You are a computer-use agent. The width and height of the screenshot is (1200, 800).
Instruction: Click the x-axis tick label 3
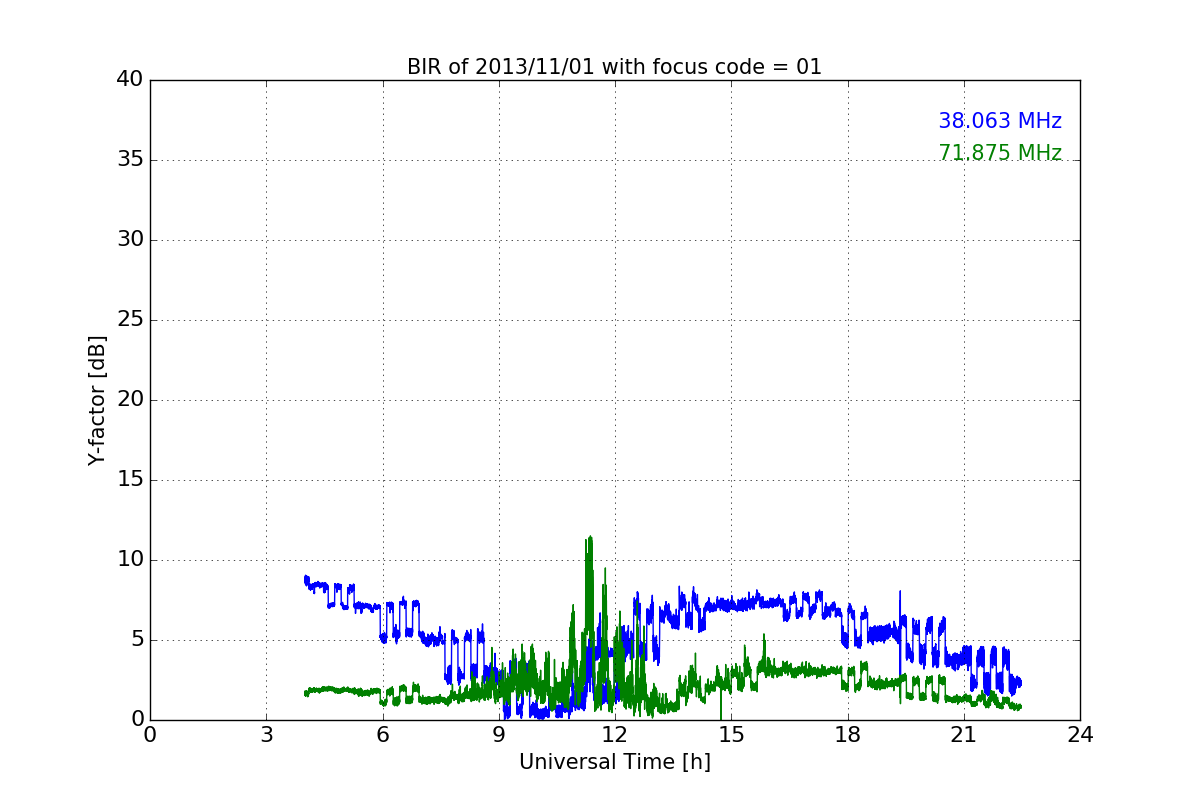[x=266, y=735]
